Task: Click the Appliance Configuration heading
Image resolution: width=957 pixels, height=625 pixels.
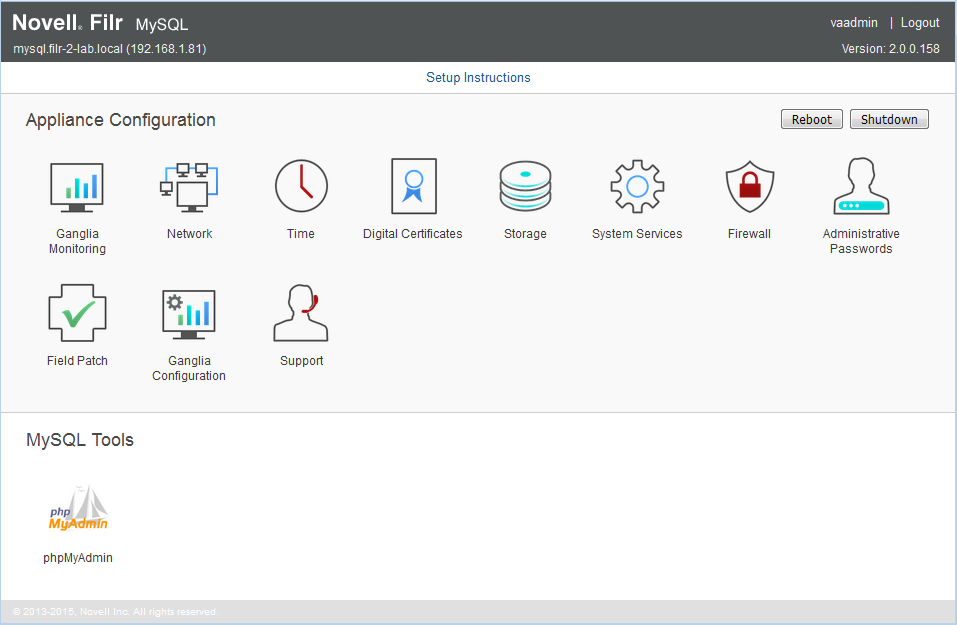Action: [x=121, y=120]
